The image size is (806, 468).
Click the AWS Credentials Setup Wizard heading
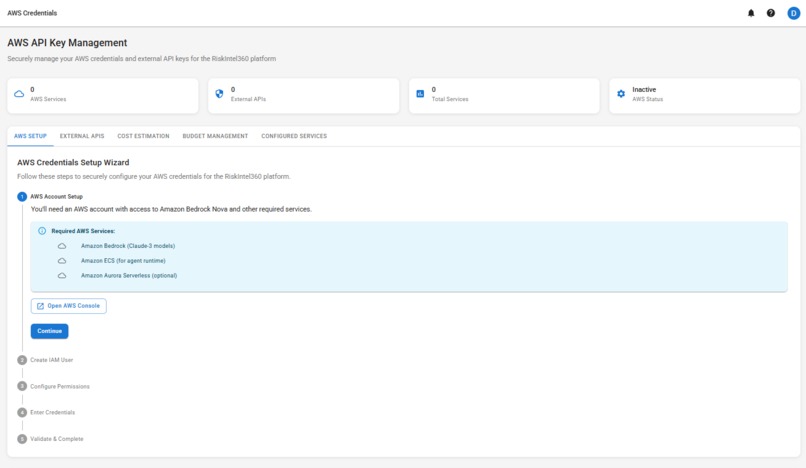73,163
